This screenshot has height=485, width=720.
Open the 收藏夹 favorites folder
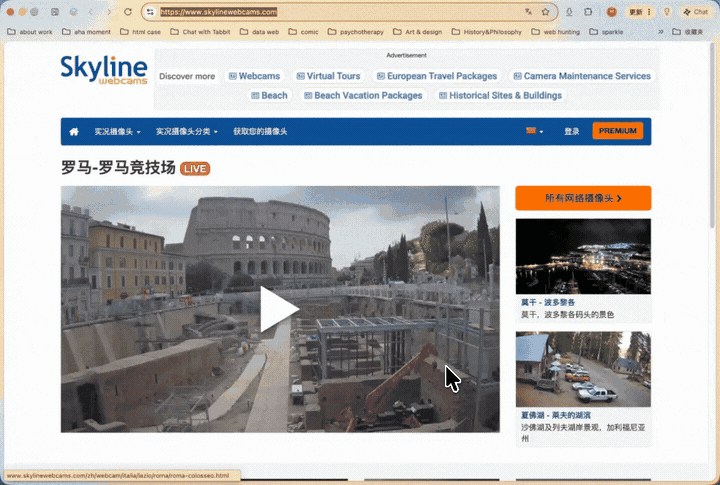[x=688, y=32]
